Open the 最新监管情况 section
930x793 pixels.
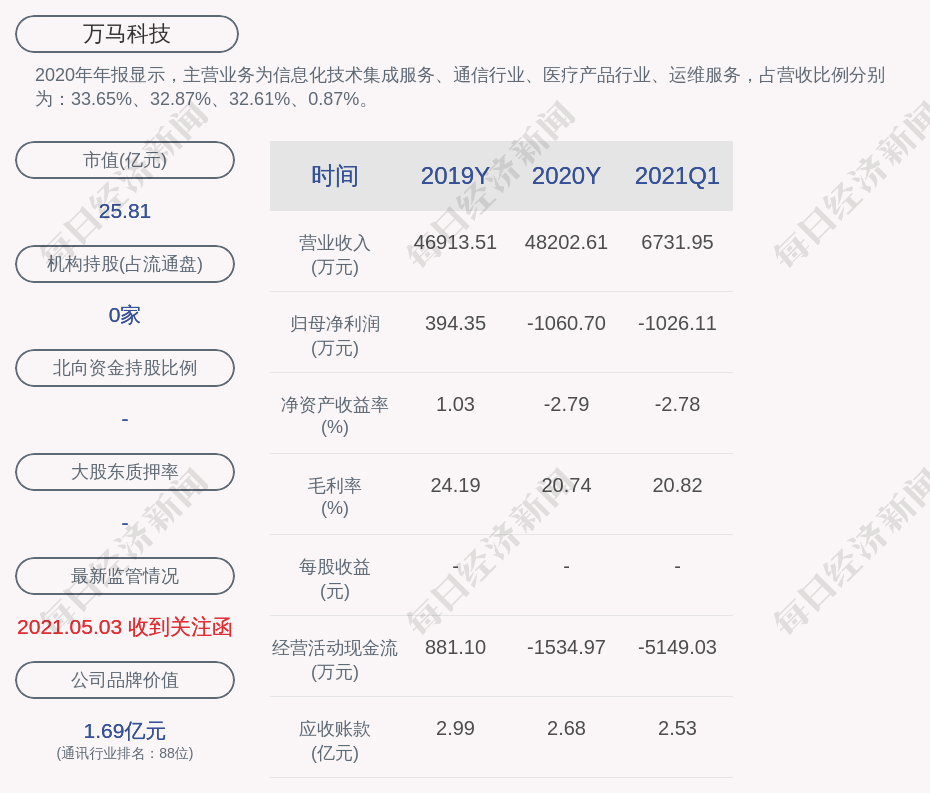pos(124,575)
